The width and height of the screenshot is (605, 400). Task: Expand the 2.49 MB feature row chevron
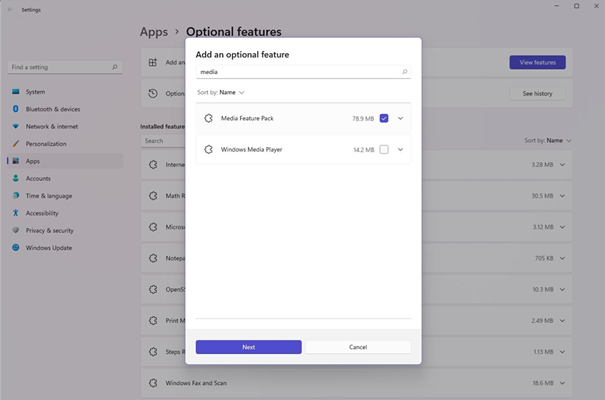coord(562,321)
